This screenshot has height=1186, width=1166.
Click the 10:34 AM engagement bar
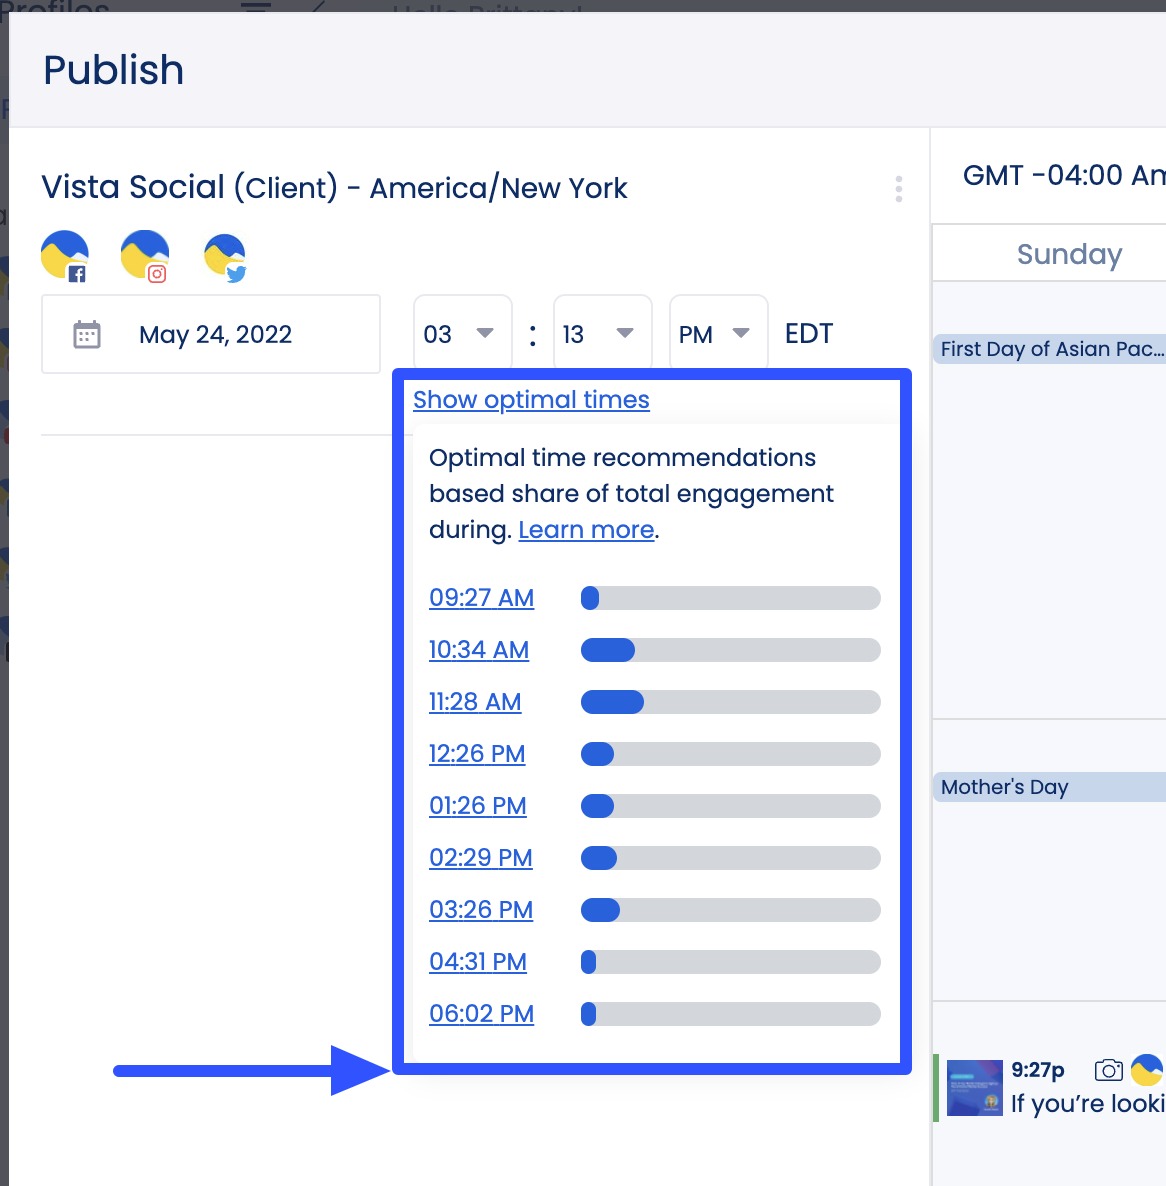[x=730, y=650]
